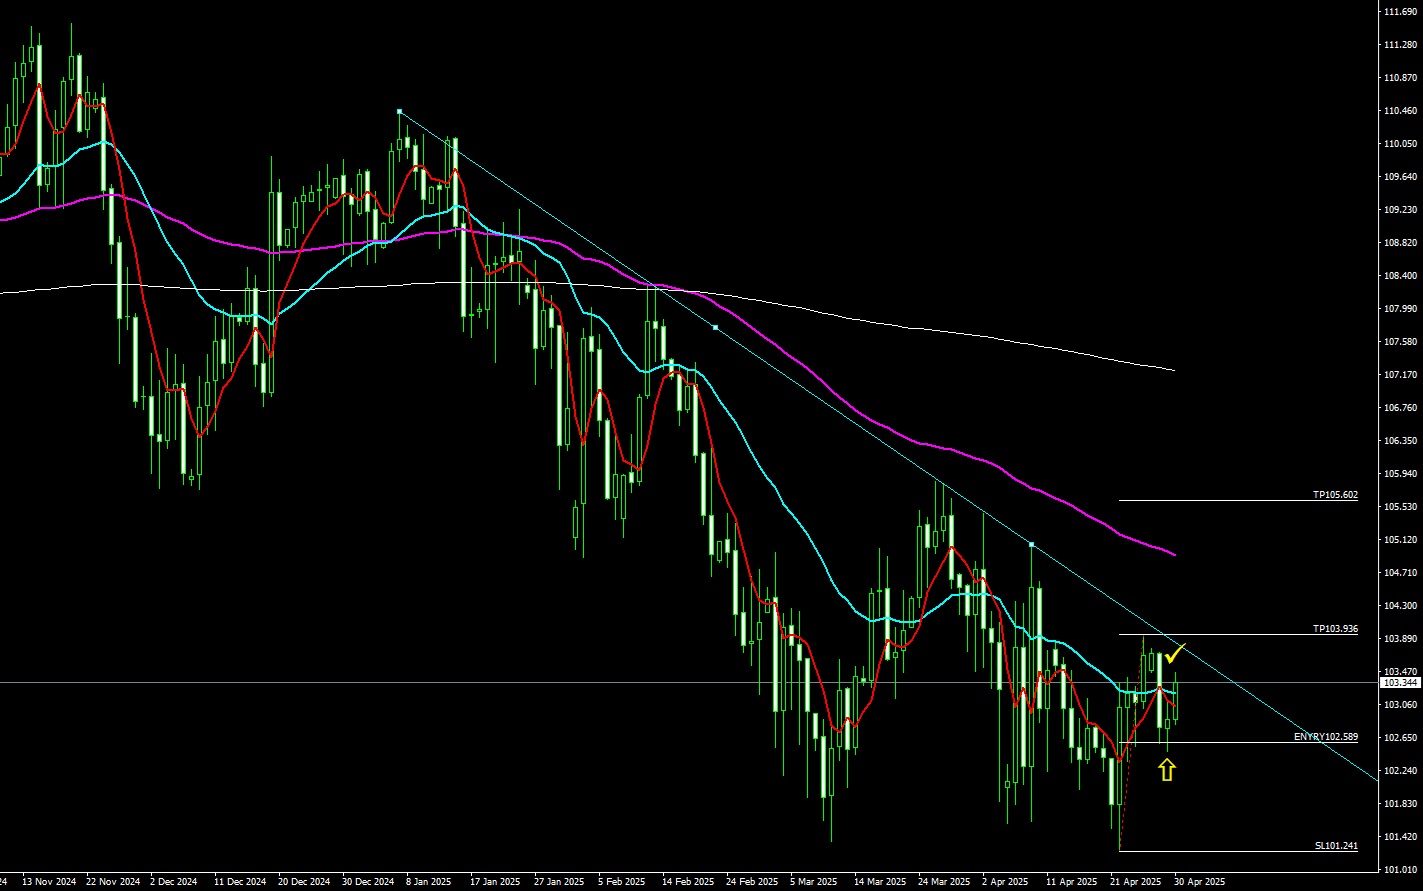The image size is (1423, 891).
Task: Click the 5 Feb 2025 date label
Action: [x=620, y=883]
